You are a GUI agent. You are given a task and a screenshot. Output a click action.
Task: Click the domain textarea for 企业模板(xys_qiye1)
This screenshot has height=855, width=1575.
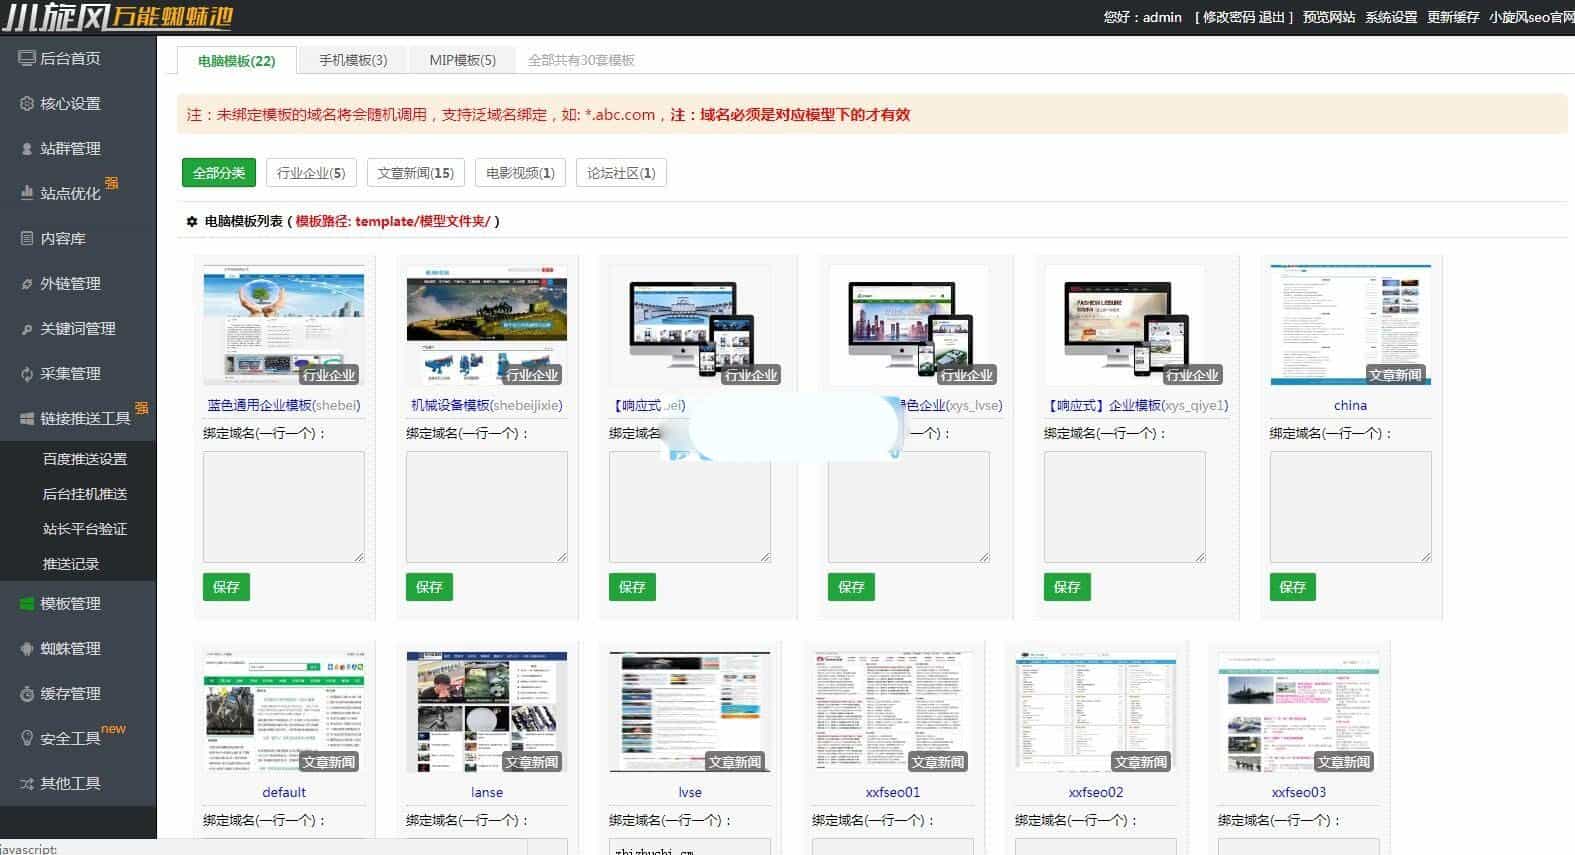[1125, 507]
